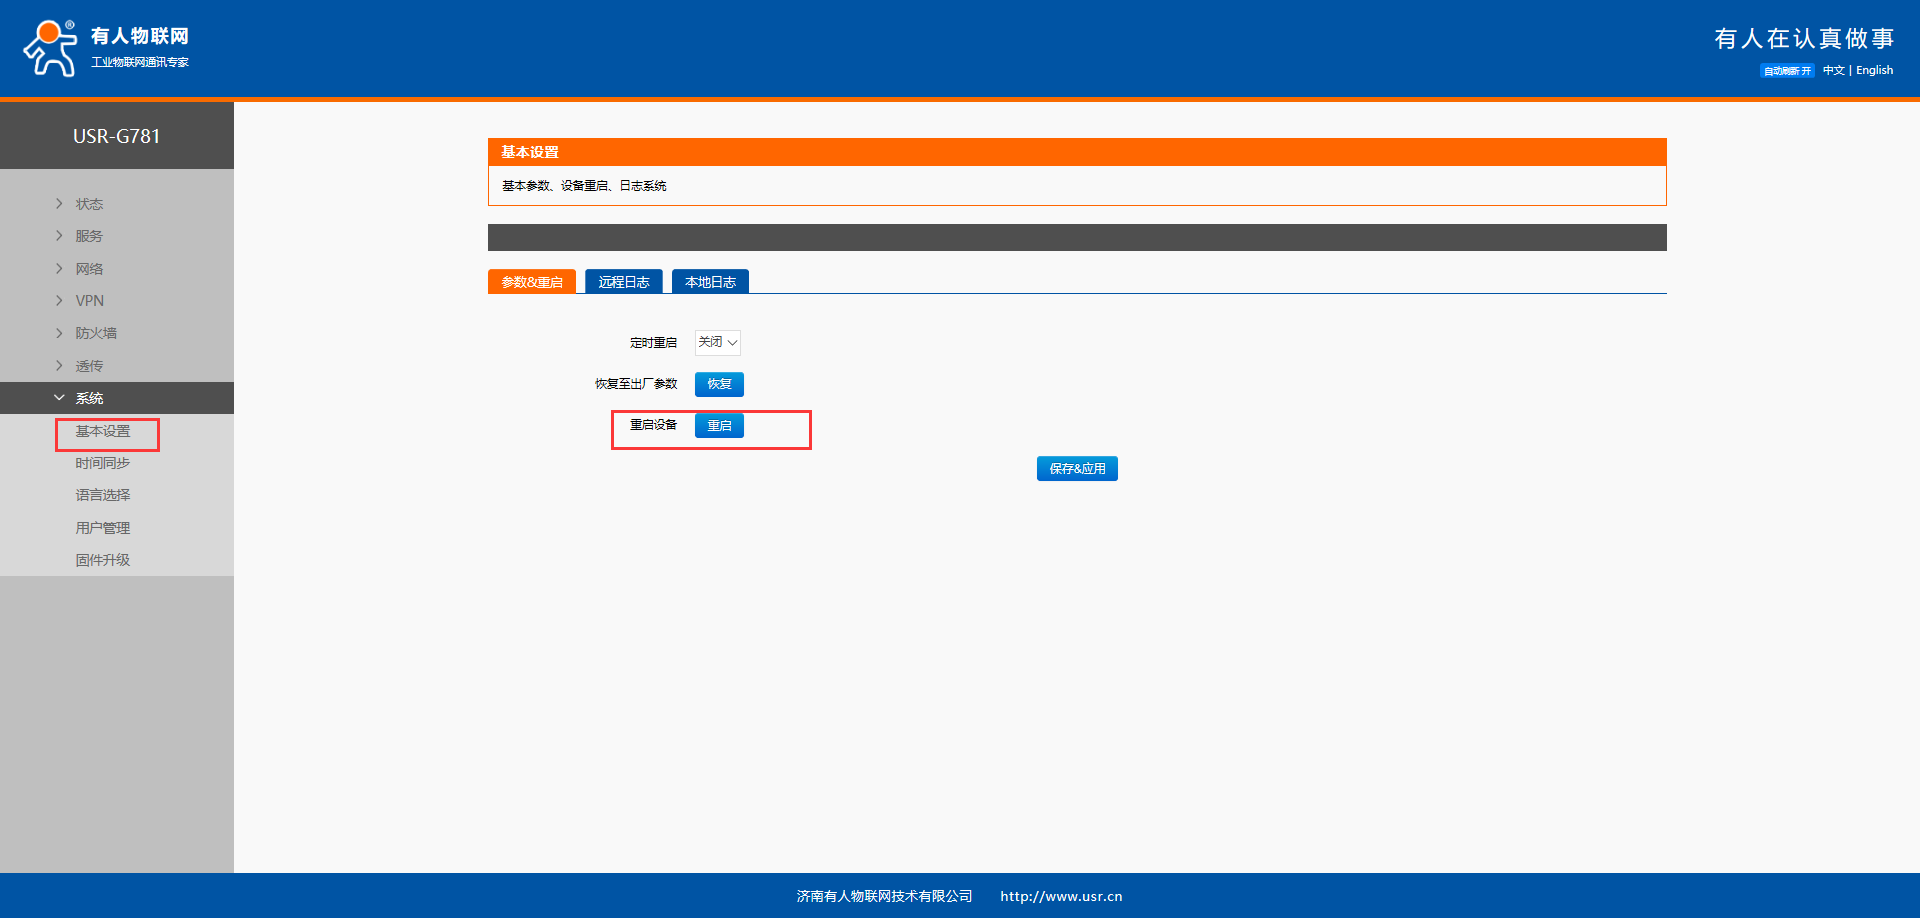
Task: Expand the 服务 sidebar section
Action: pos(89,236)
